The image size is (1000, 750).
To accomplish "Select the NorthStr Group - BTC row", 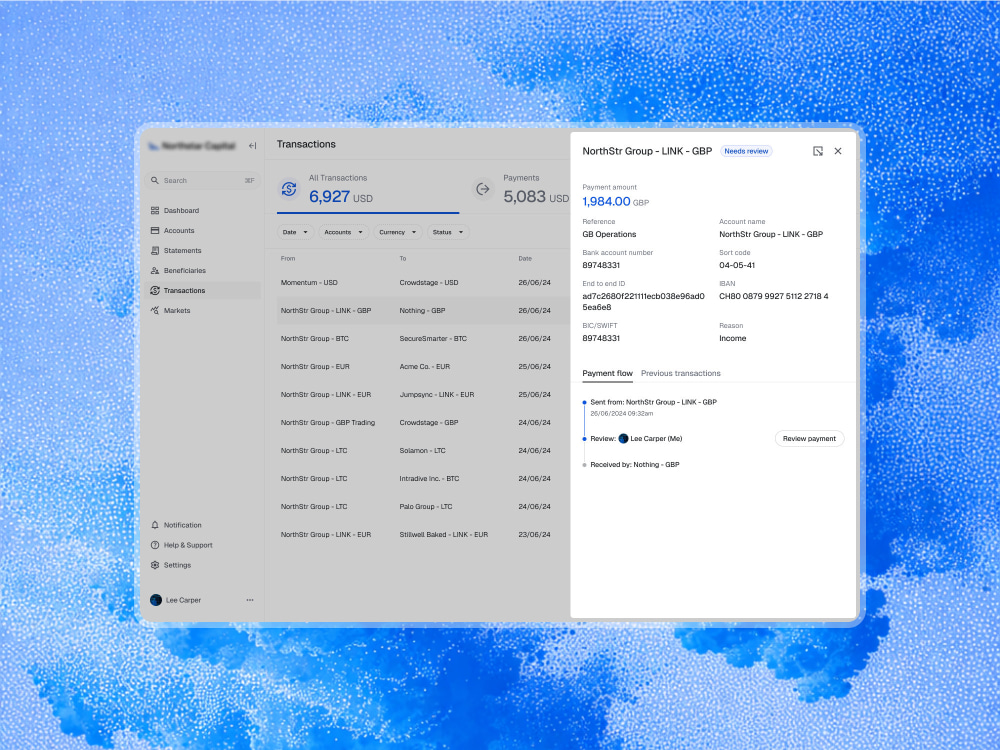I will [x=423, y=339].
